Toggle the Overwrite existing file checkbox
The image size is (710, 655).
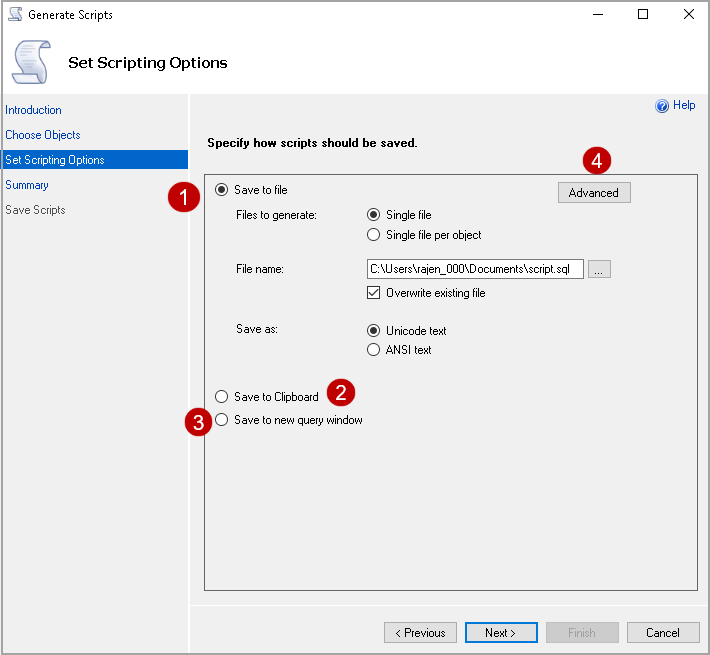tap(374, 293)
